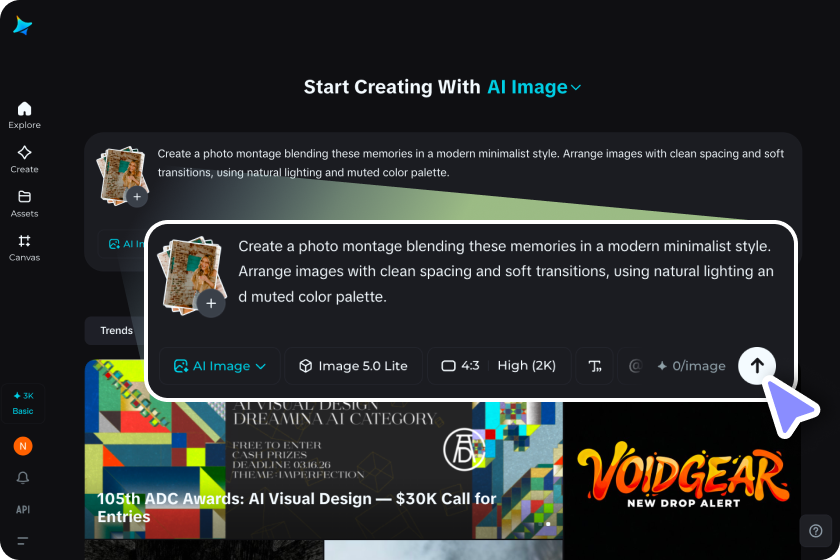Click inside the enlarged prompt text field
This screenshot has width=840, height=560.
[506, 271]
